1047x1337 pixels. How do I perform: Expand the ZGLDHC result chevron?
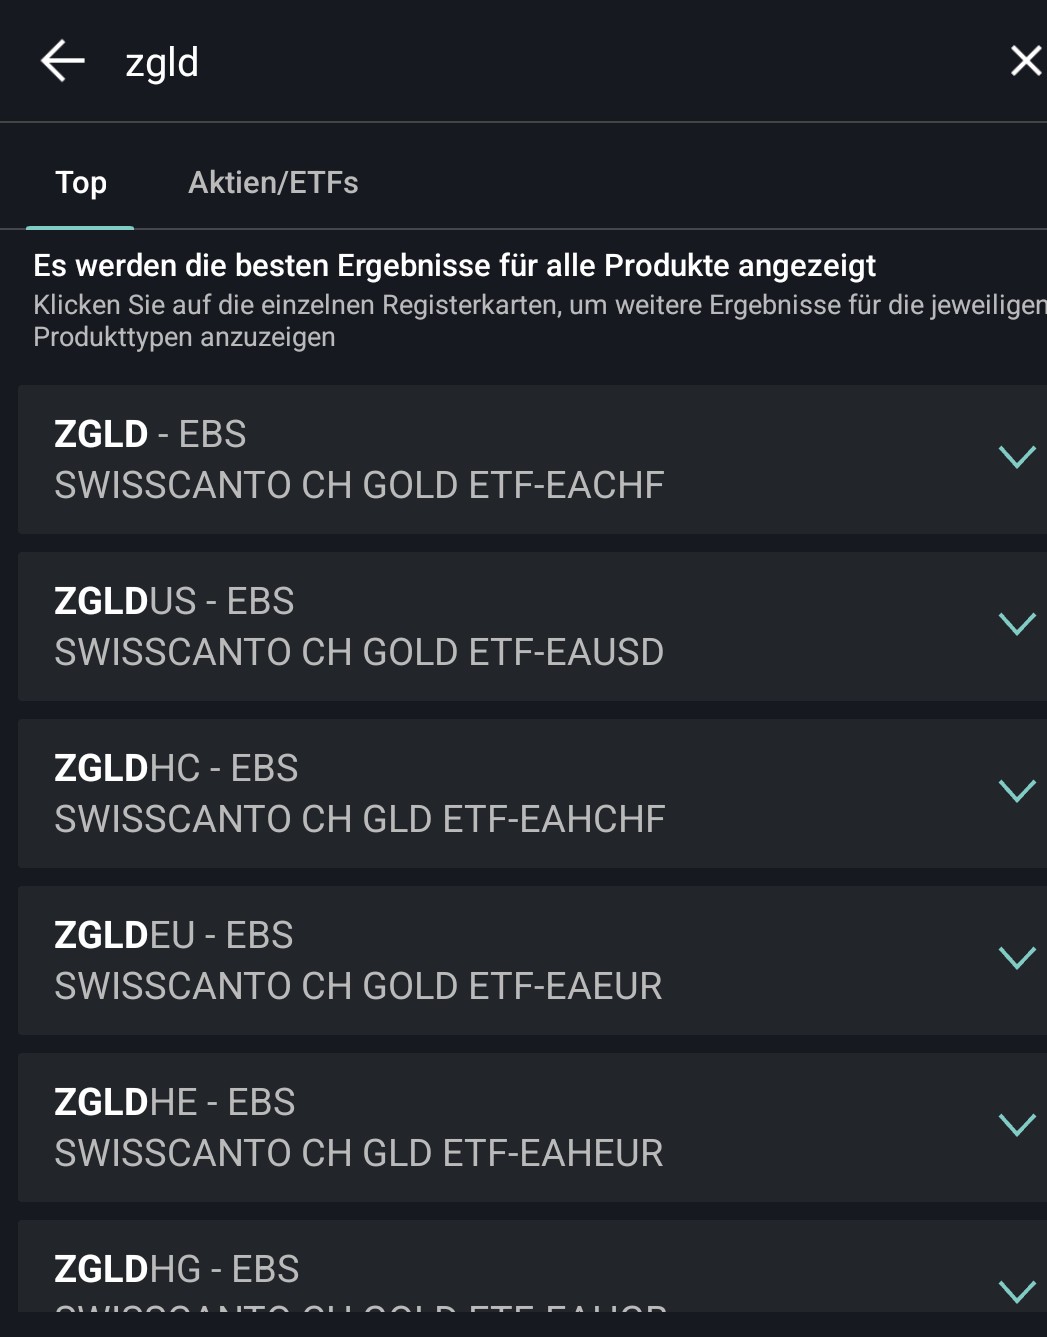(x=1016, y=791)
